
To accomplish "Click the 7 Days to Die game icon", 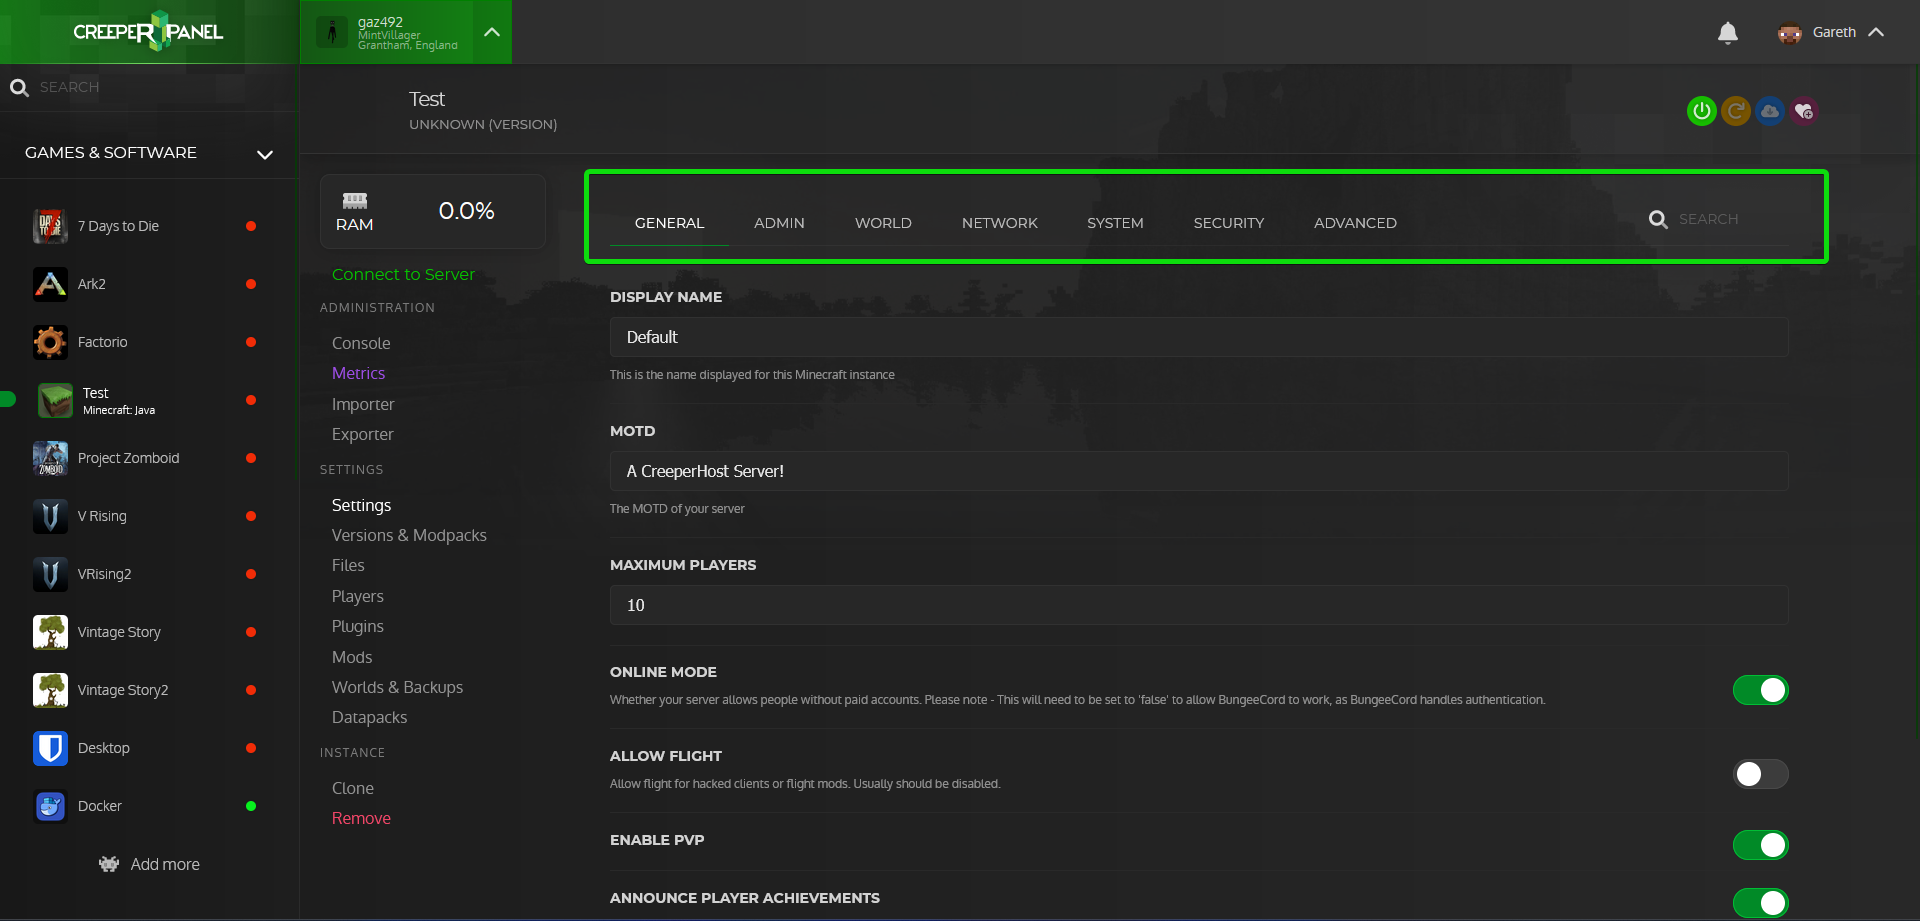I will point(50,226).
